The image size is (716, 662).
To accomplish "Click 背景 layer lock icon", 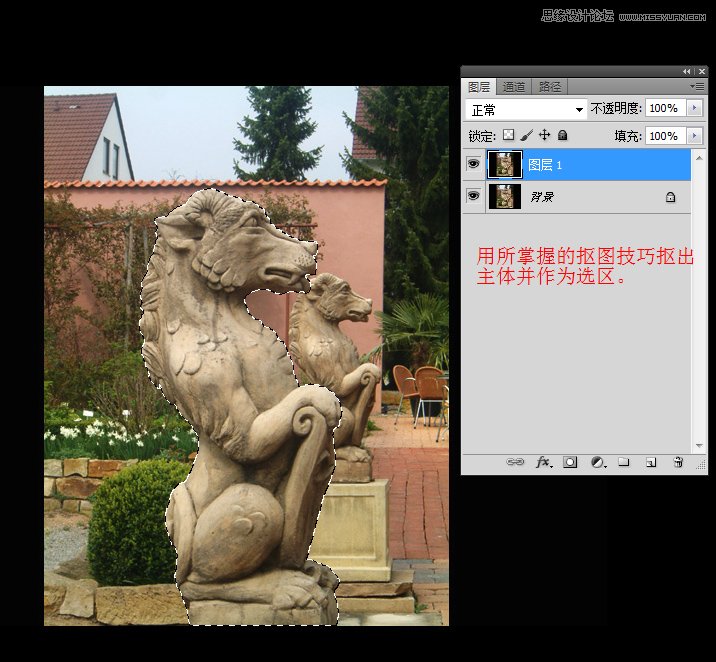I will pos(670,197).
